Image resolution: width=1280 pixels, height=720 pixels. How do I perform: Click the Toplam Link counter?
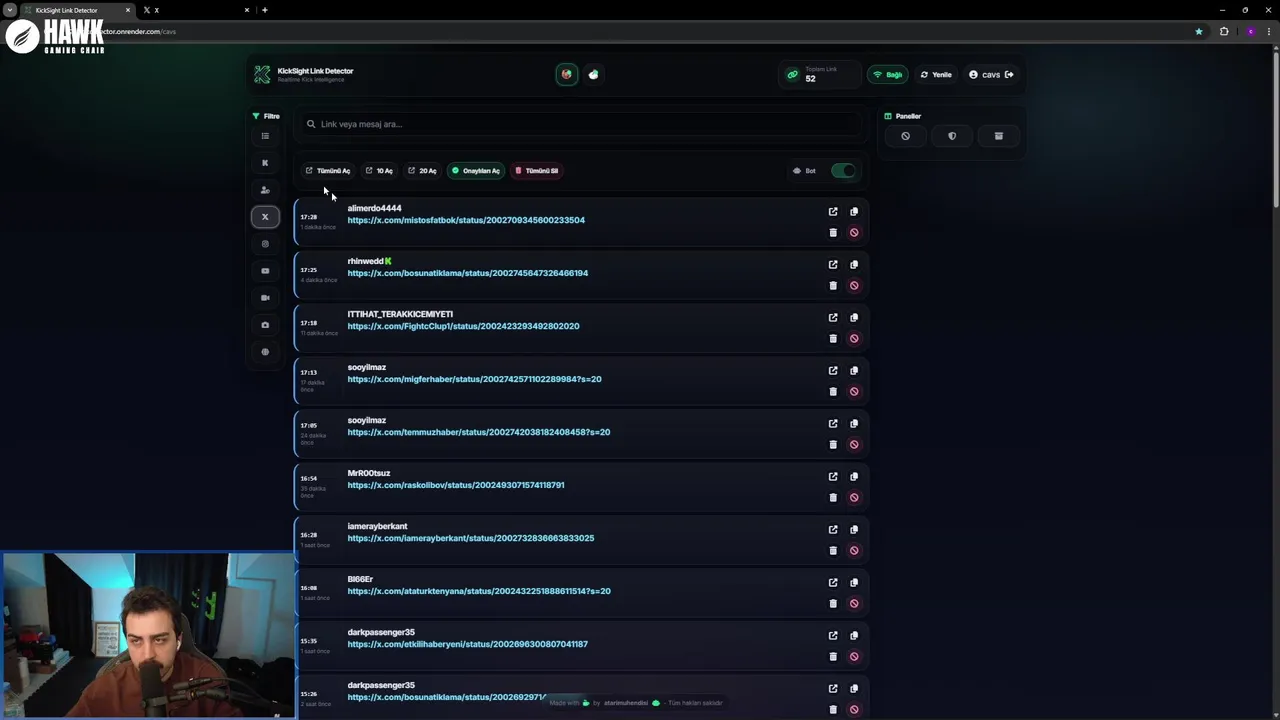pos(820,75)
